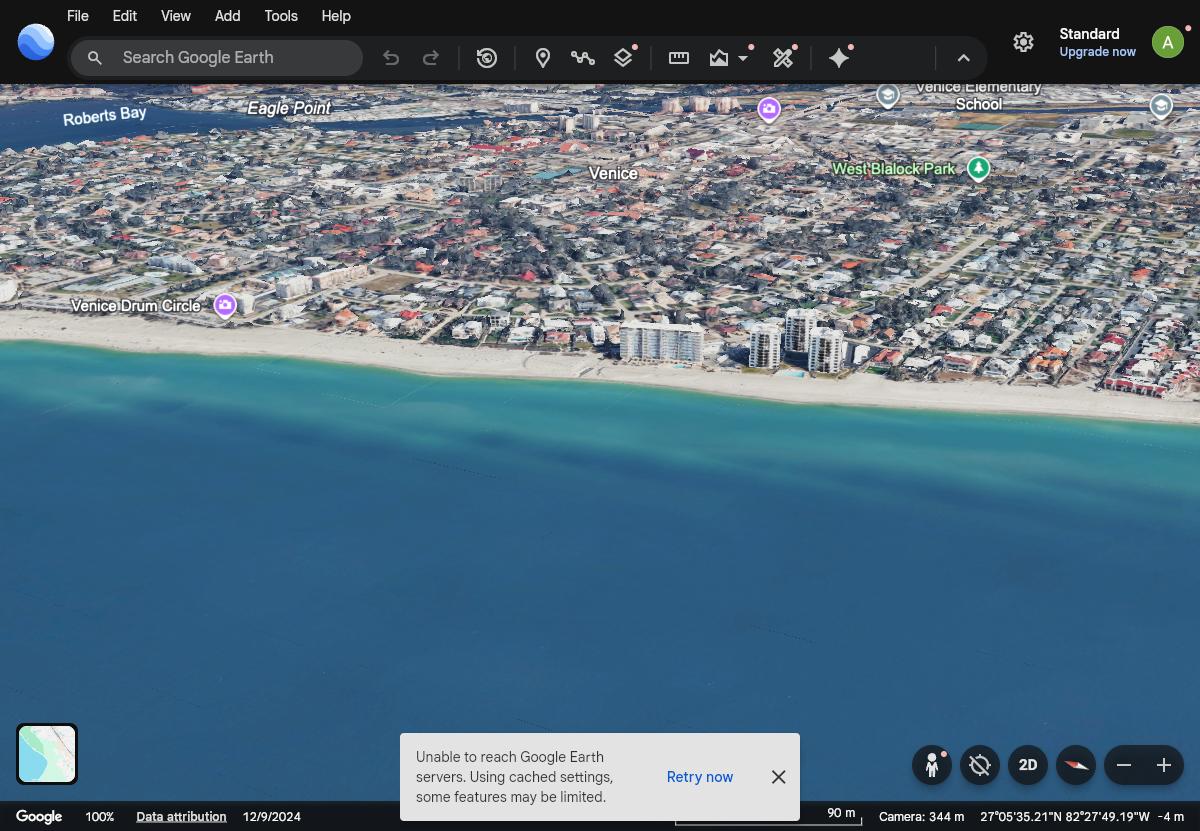Viewport: 1200px width, 831px height.
Task: Click Retry now in the notification
Action: pos(700,777)
